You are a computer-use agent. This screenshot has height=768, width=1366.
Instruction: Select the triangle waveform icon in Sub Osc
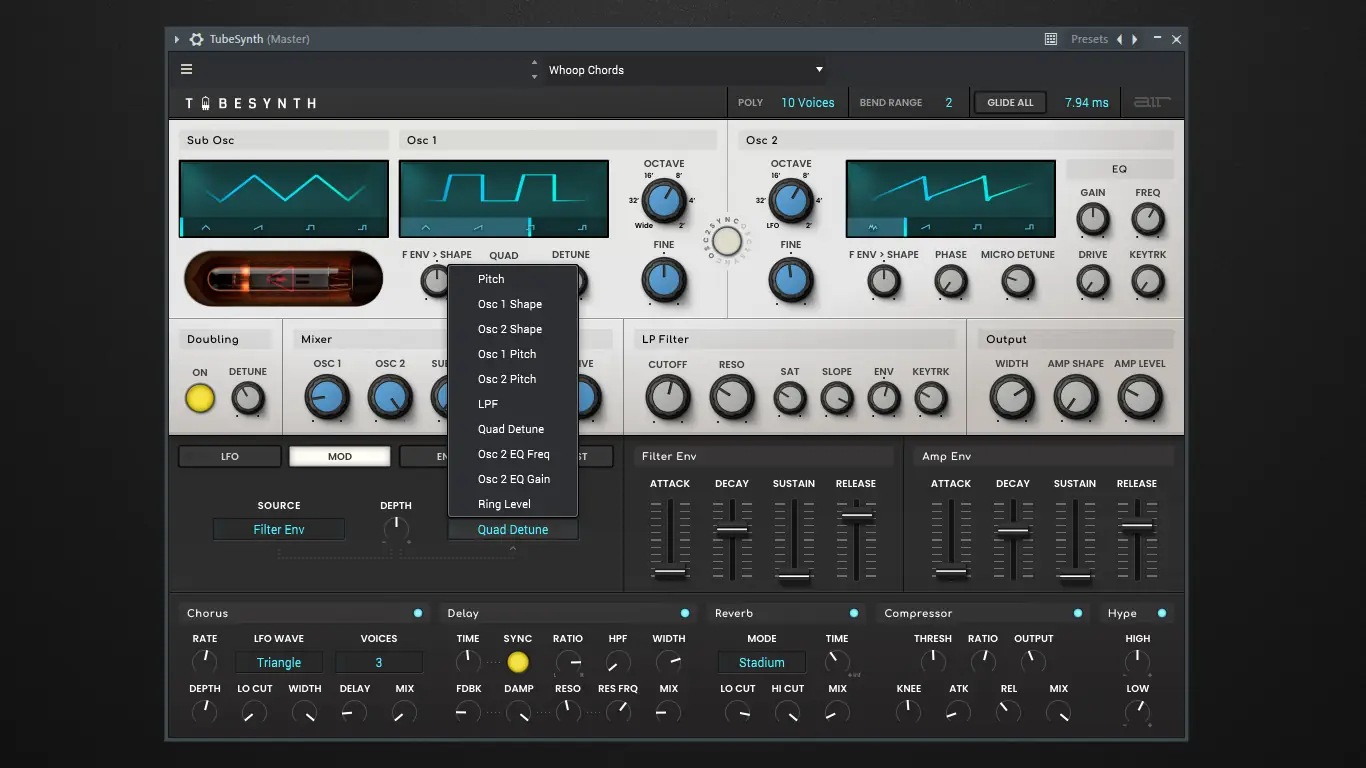click(206, 227)
